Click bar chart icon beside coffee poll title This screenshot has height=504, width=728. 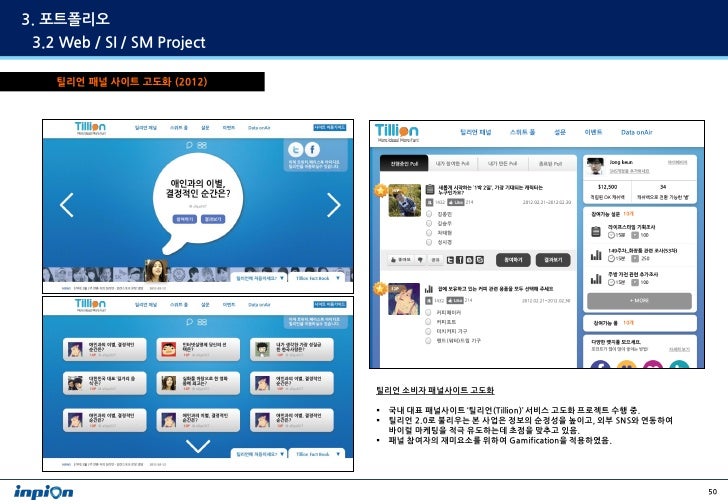coord(429,289)
